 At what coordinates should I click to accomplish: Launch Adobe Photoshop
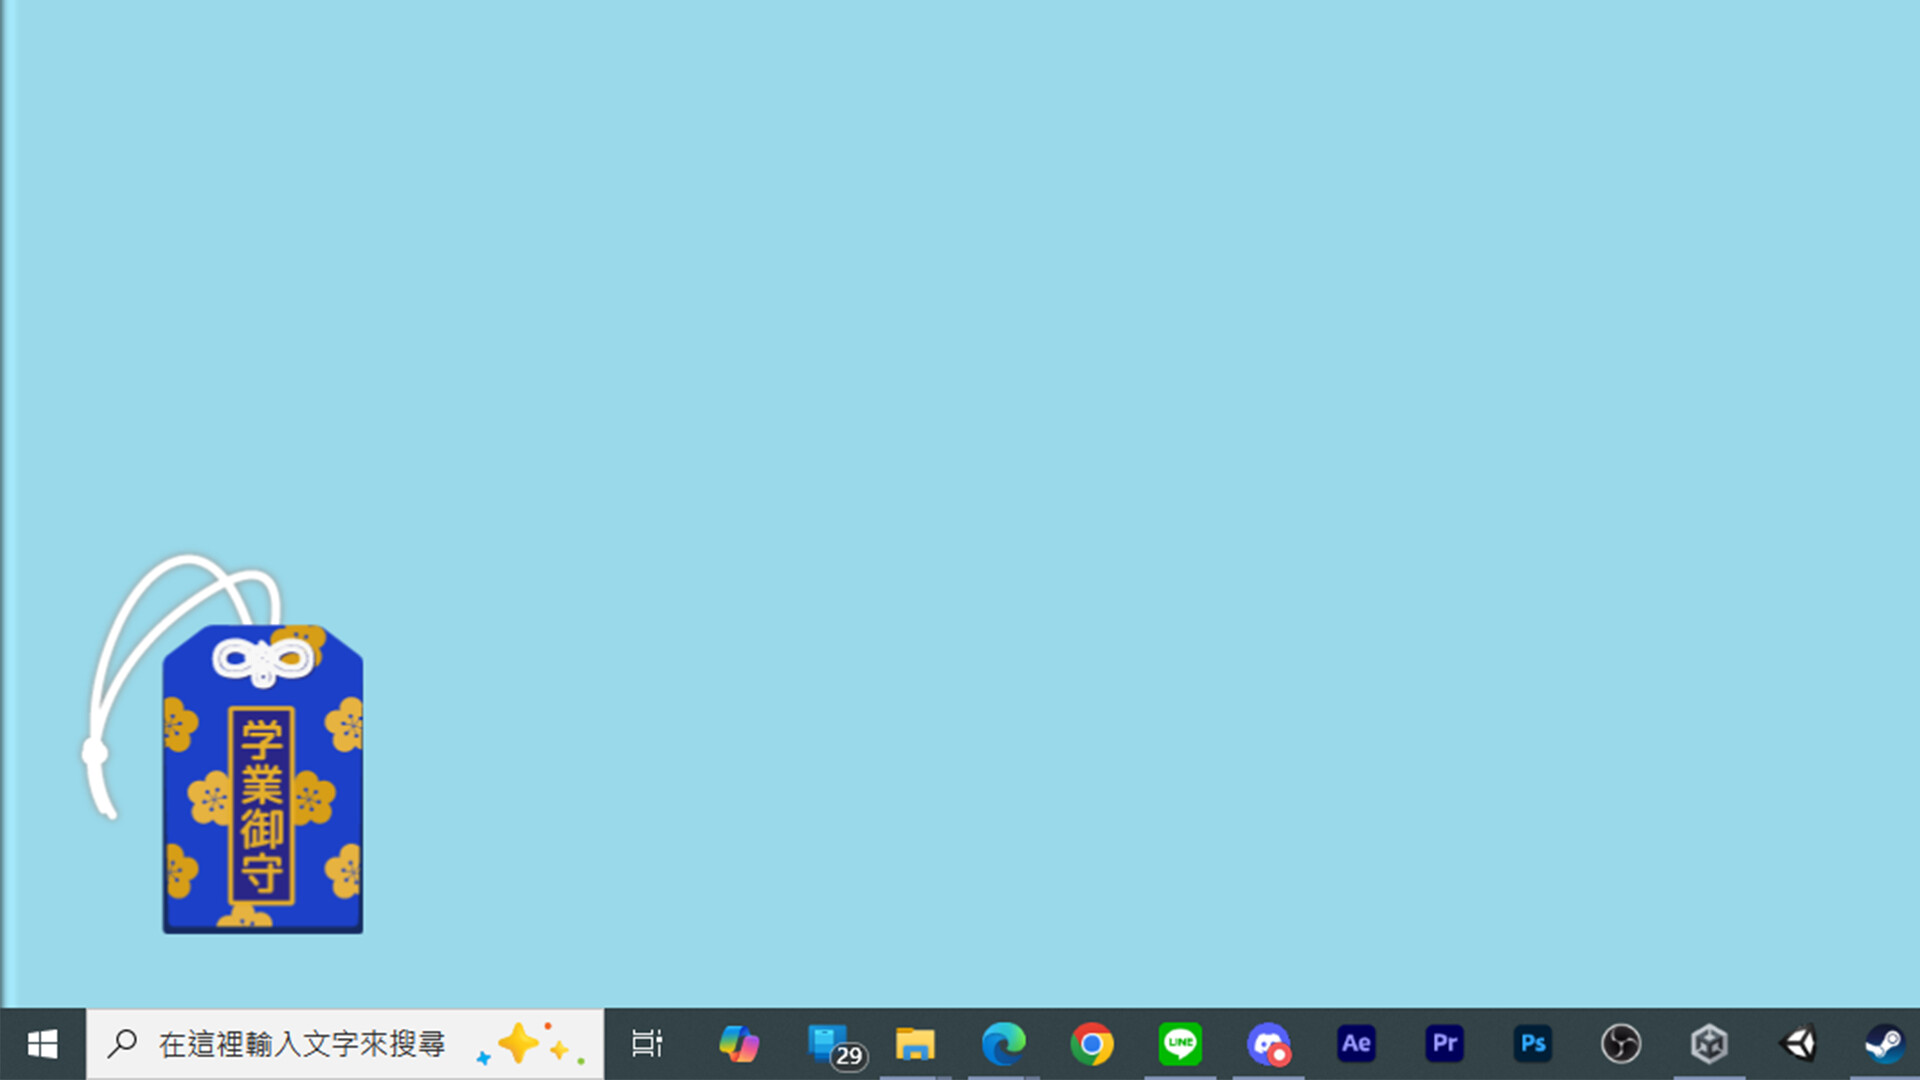[1532, 1044]
